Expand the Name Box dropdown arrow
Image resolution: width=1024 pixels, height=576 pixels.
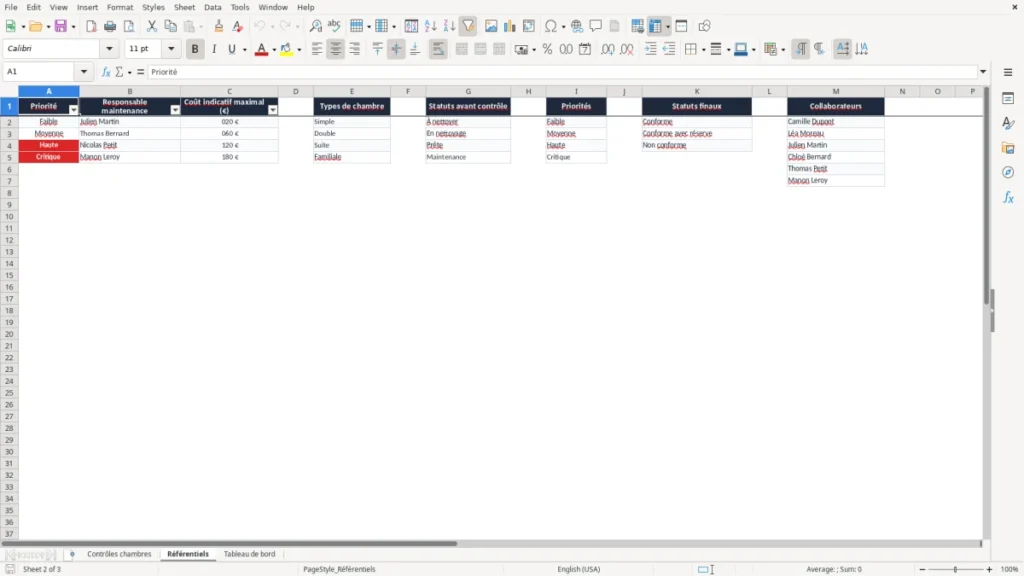click(84, 72)
